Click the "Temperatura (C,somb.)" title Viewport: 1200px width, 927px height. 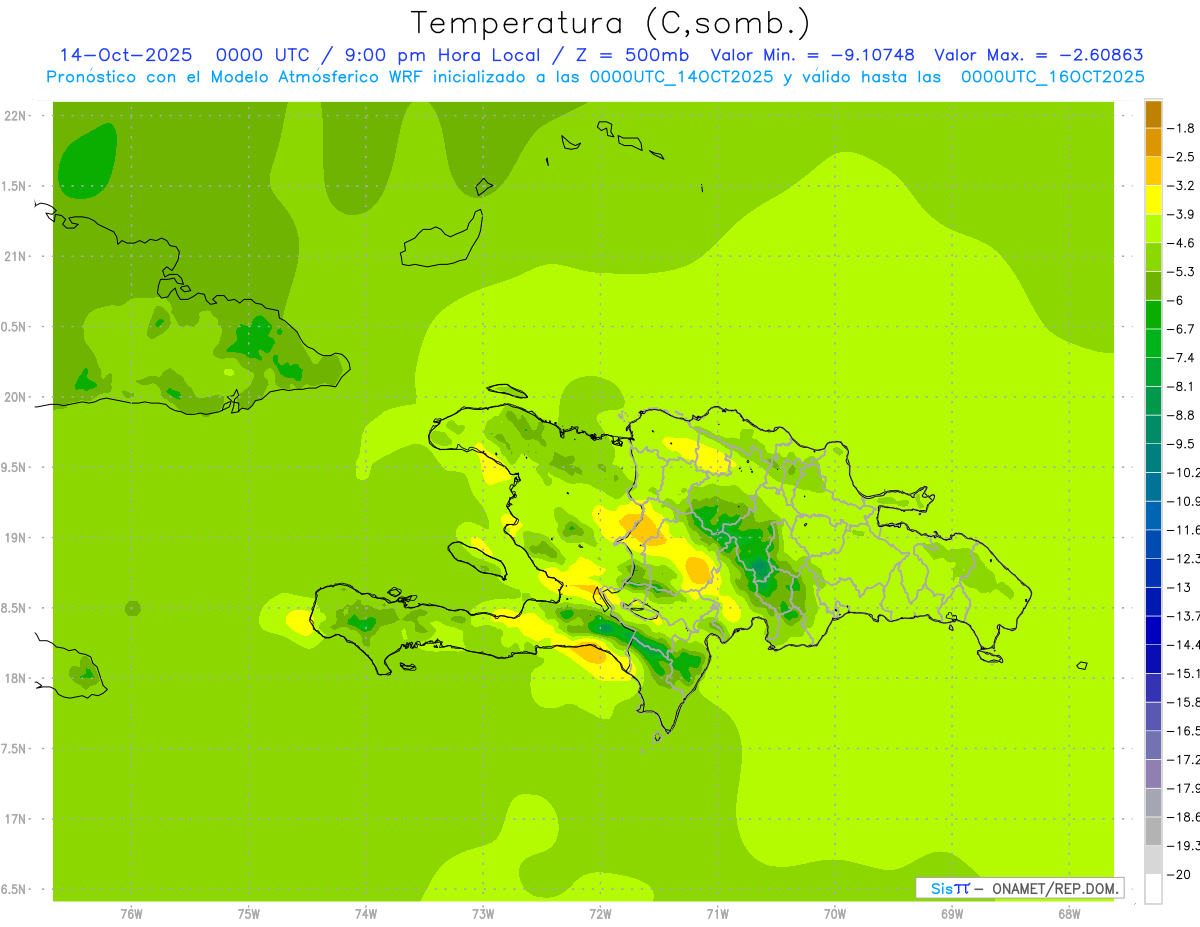click(611, 22)
